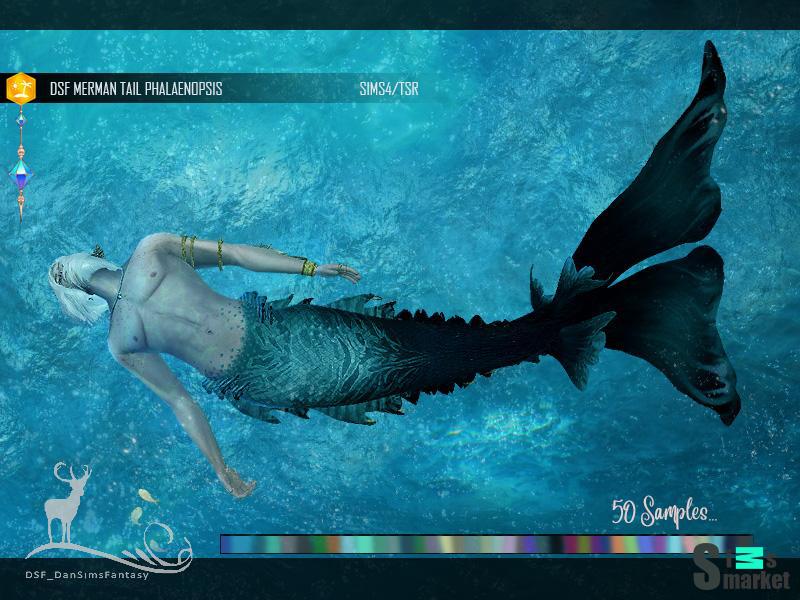Pick the leftmost blue swatch in color bar
Image resolution: width=800 pixels, height=600 pixels.
(x=227, y=544)
